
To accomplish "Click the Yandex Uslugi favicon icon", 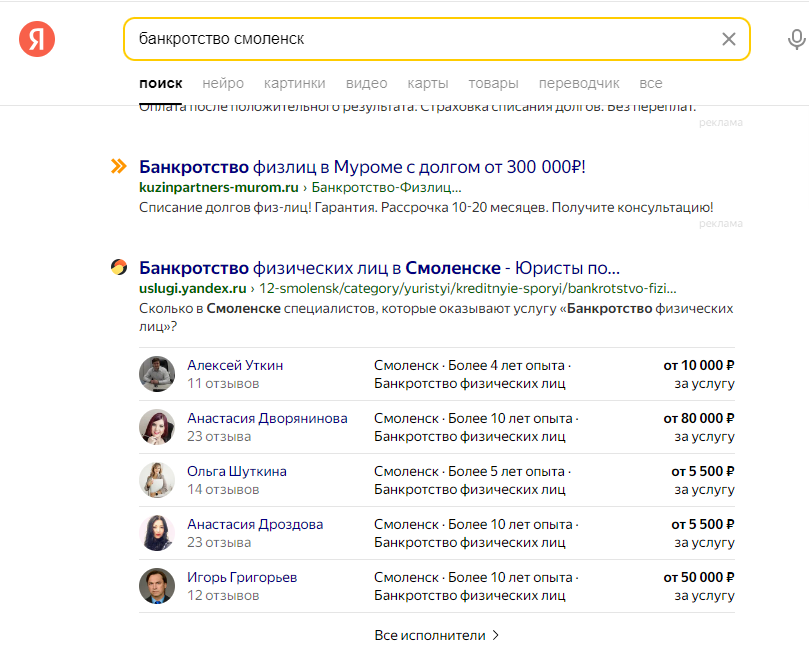I will pos(119,267).
